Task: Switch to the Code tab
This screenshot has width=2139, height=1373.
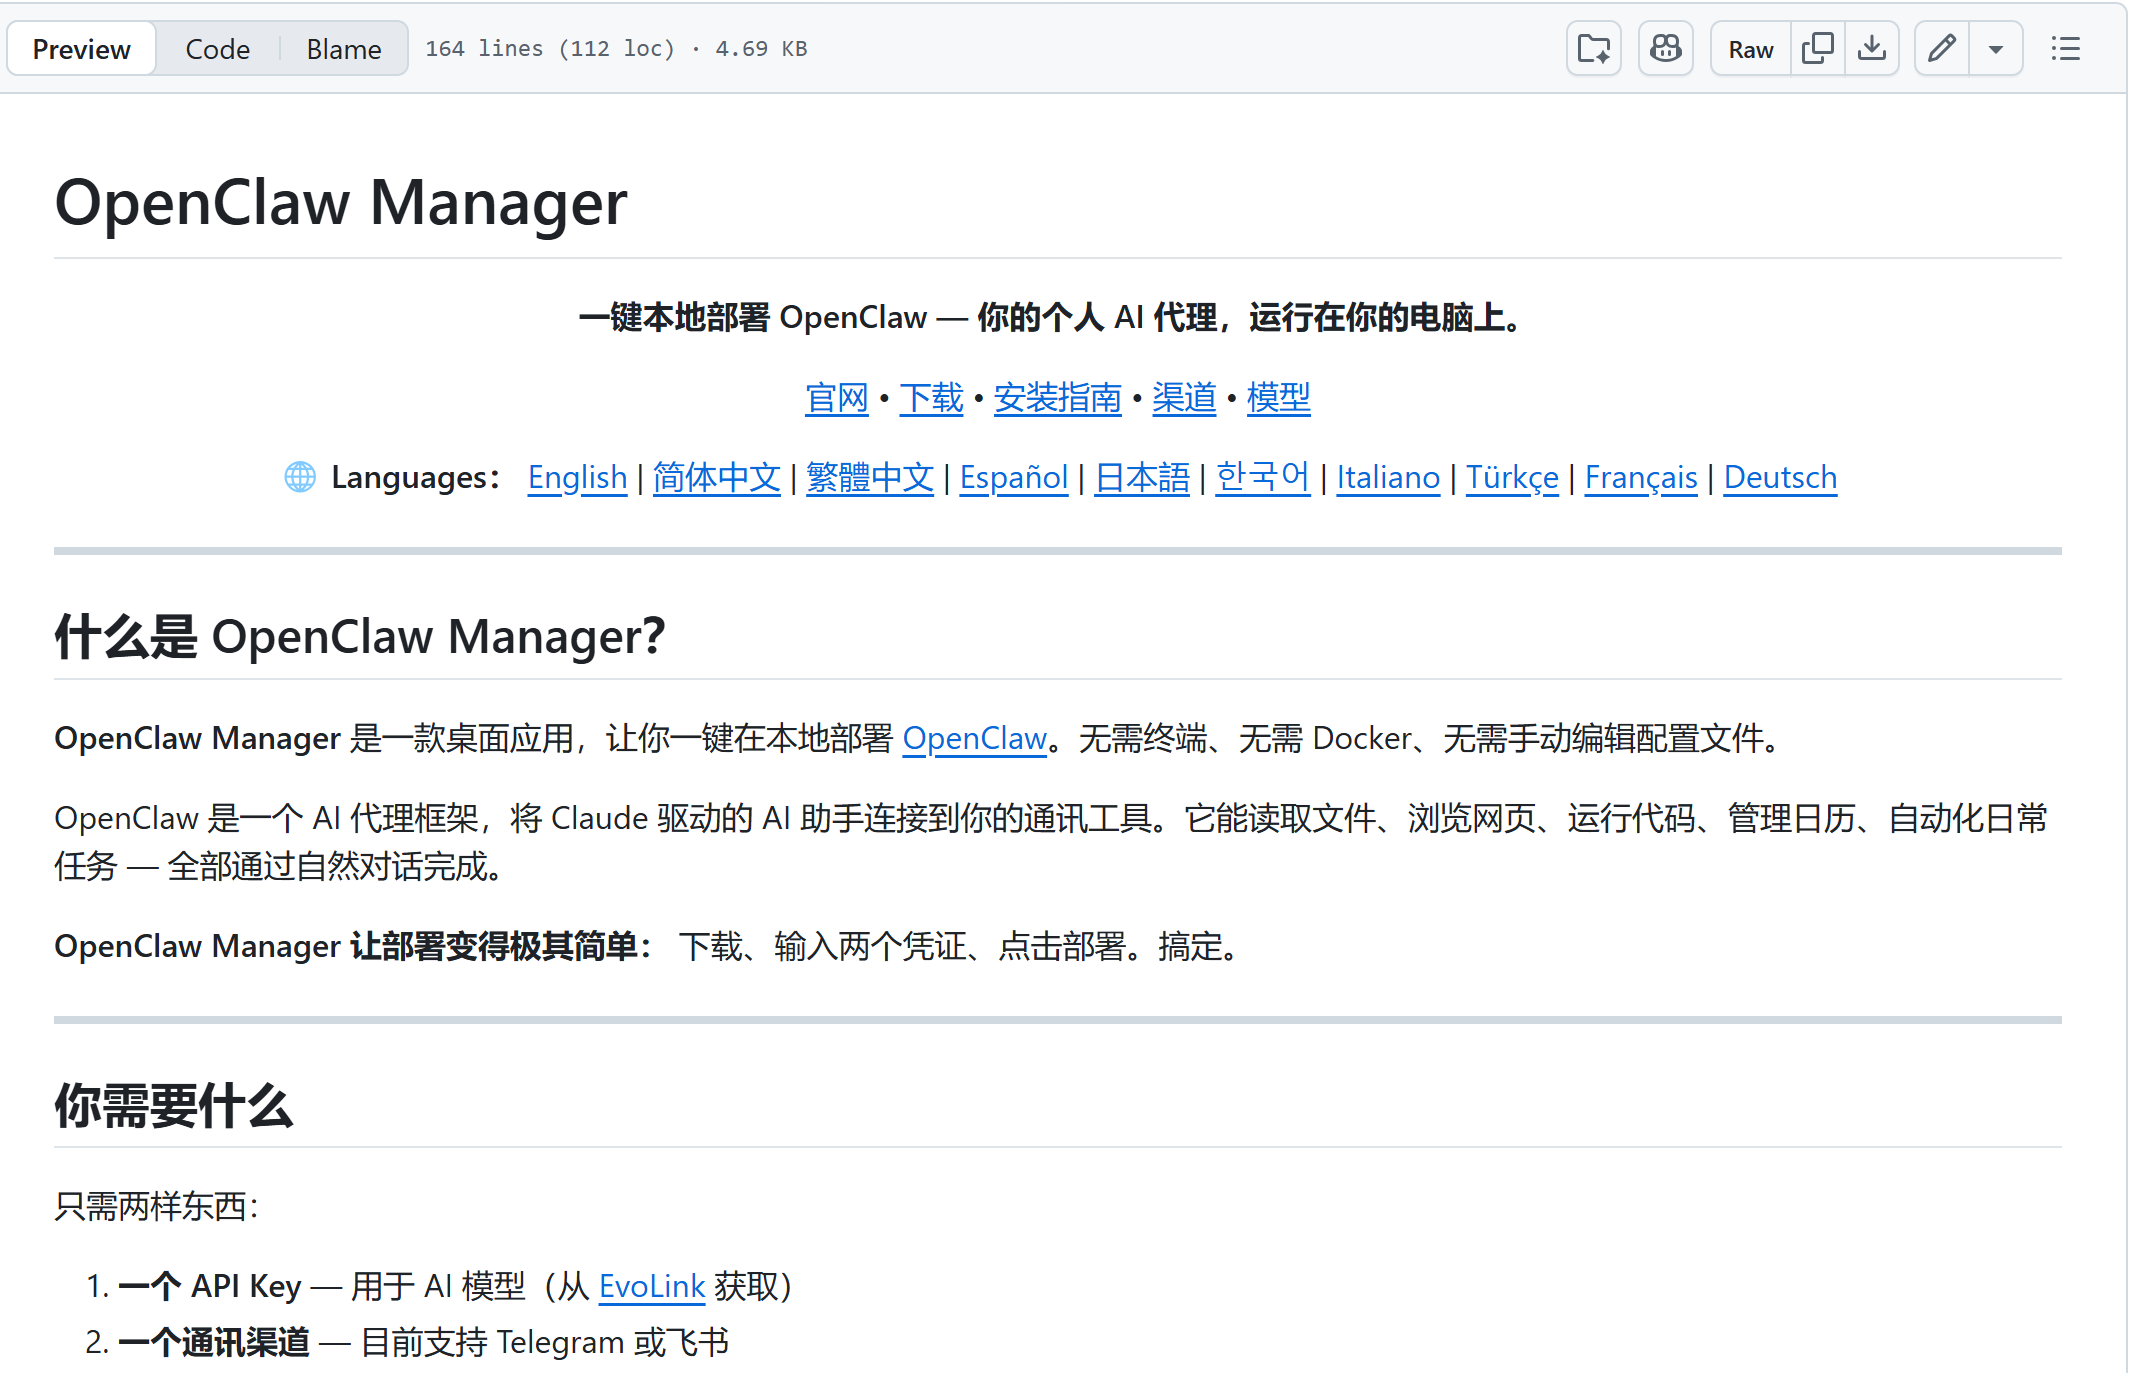Action: [217, 48]
